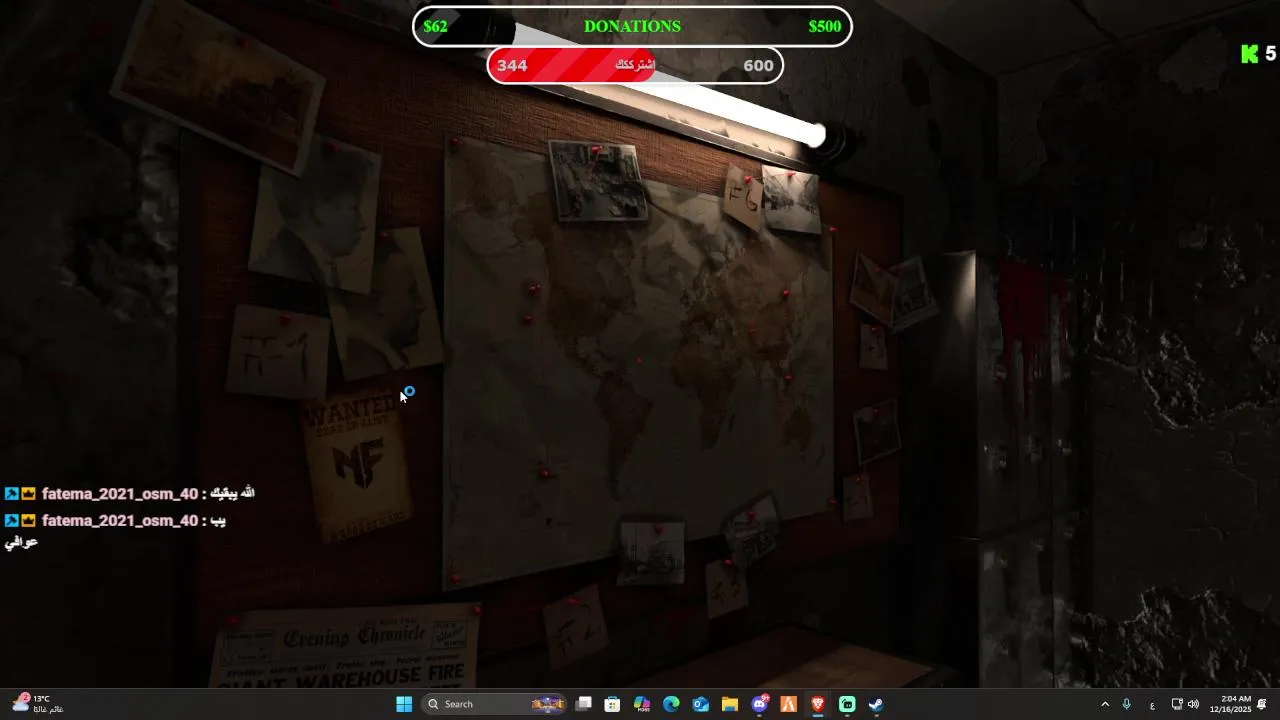This screenshot has height=720, width=1280.
Task: Open Discord from the taskbar
Action: tap(760, 704)
